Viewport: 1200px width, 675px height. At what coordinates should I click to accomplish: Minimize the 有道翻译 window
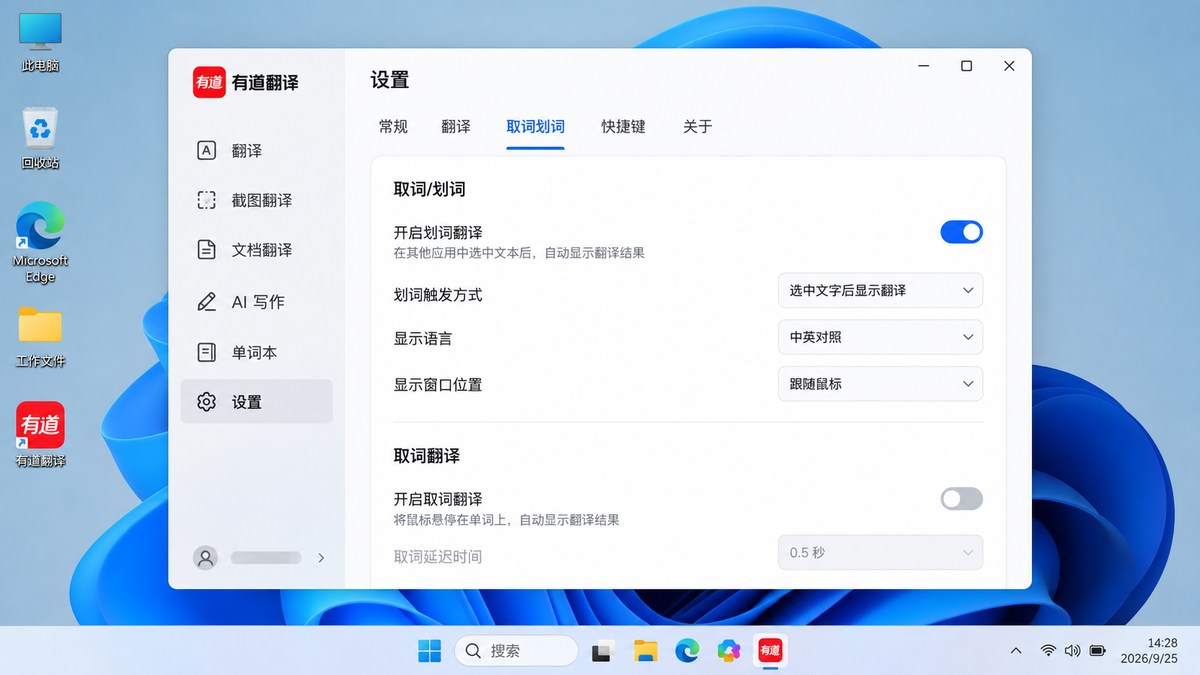(923, 66)
